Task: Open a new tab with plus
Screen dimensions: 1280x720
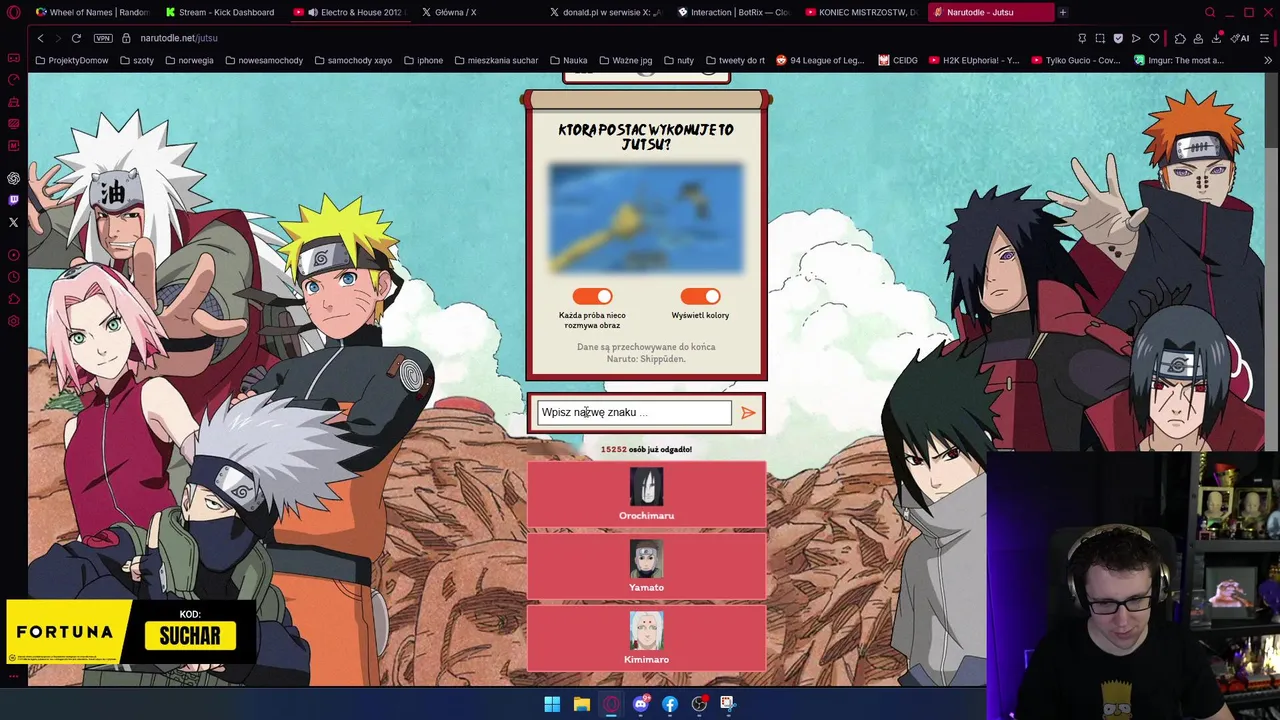Action: click(1063, 12)
